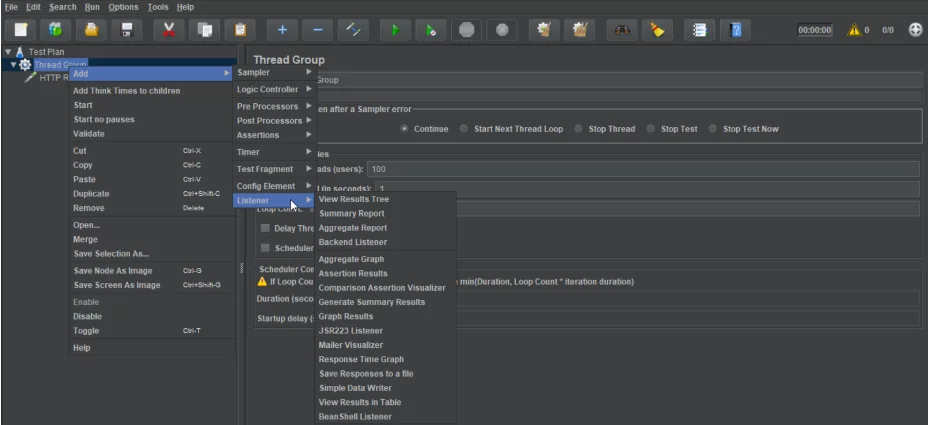Viewport: 928px width, 425px height.
Task: Click the Reset Search broom icon
Action: (658, 30)
